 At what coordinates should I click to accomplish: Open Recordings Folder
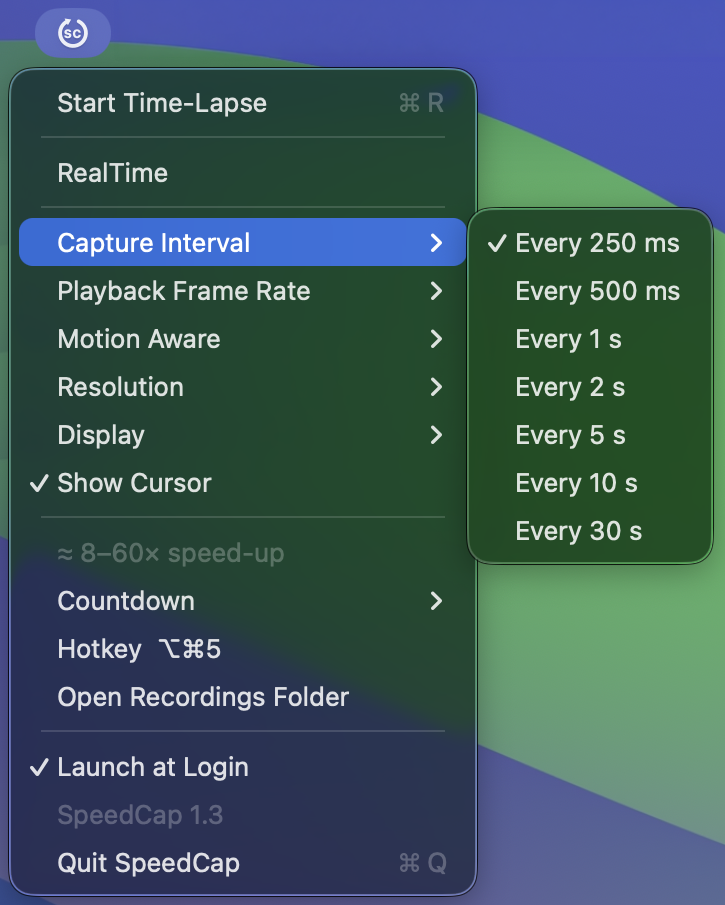point(242,697)
